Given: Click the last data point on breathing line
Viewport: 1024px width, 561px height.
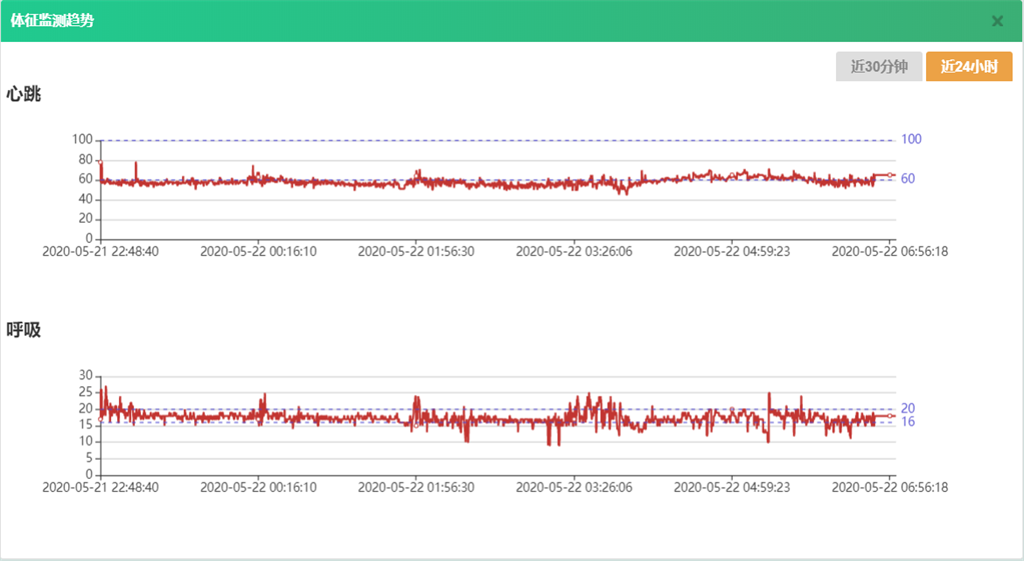Looking at the screenshot, I should 891,415.
